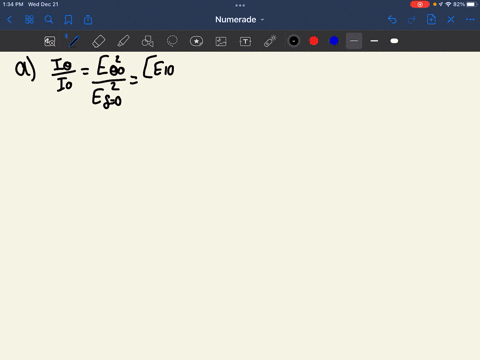Bookmark this page
Viewport: 480px width, 360px height.
tap(68, 20)
